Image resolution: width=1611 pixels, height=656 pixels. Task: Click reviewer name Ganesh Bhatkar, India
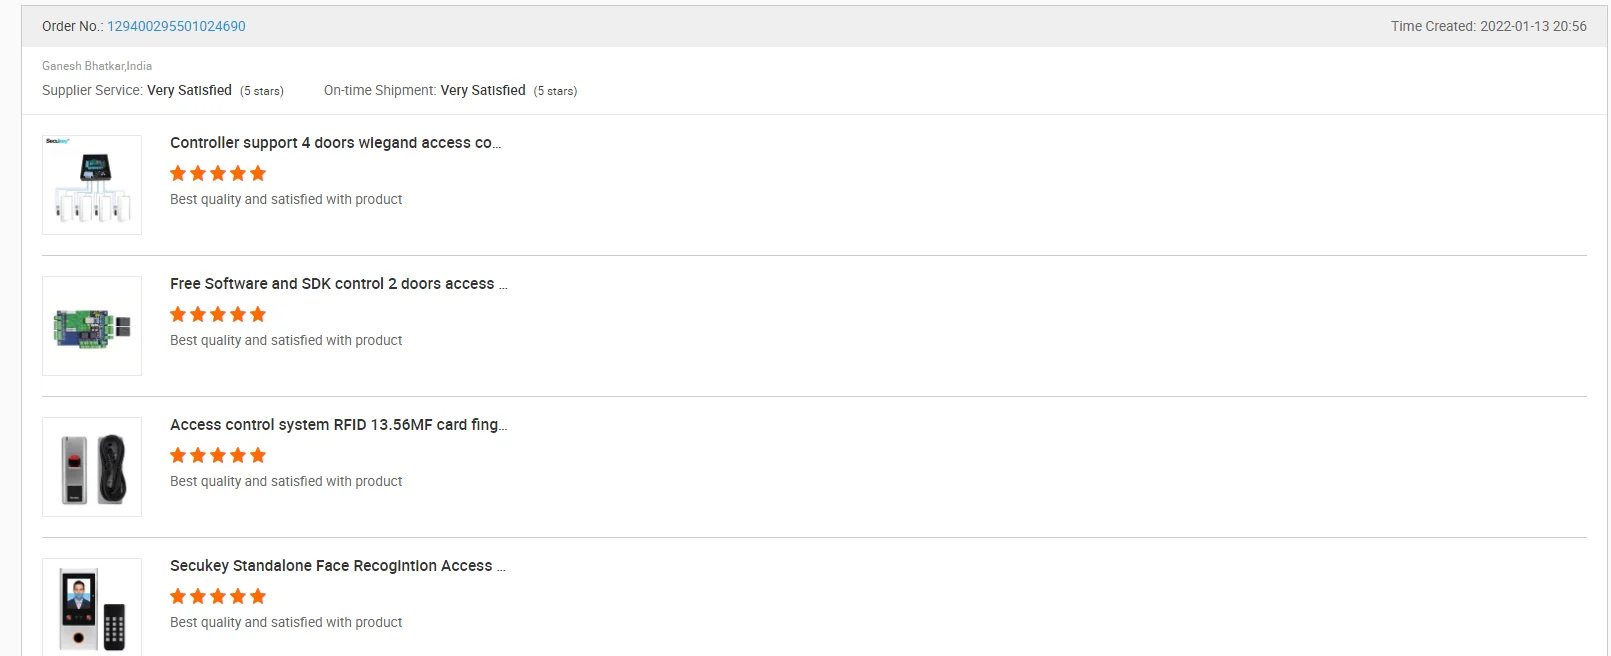pyautogui.click(x=97, y=66)
